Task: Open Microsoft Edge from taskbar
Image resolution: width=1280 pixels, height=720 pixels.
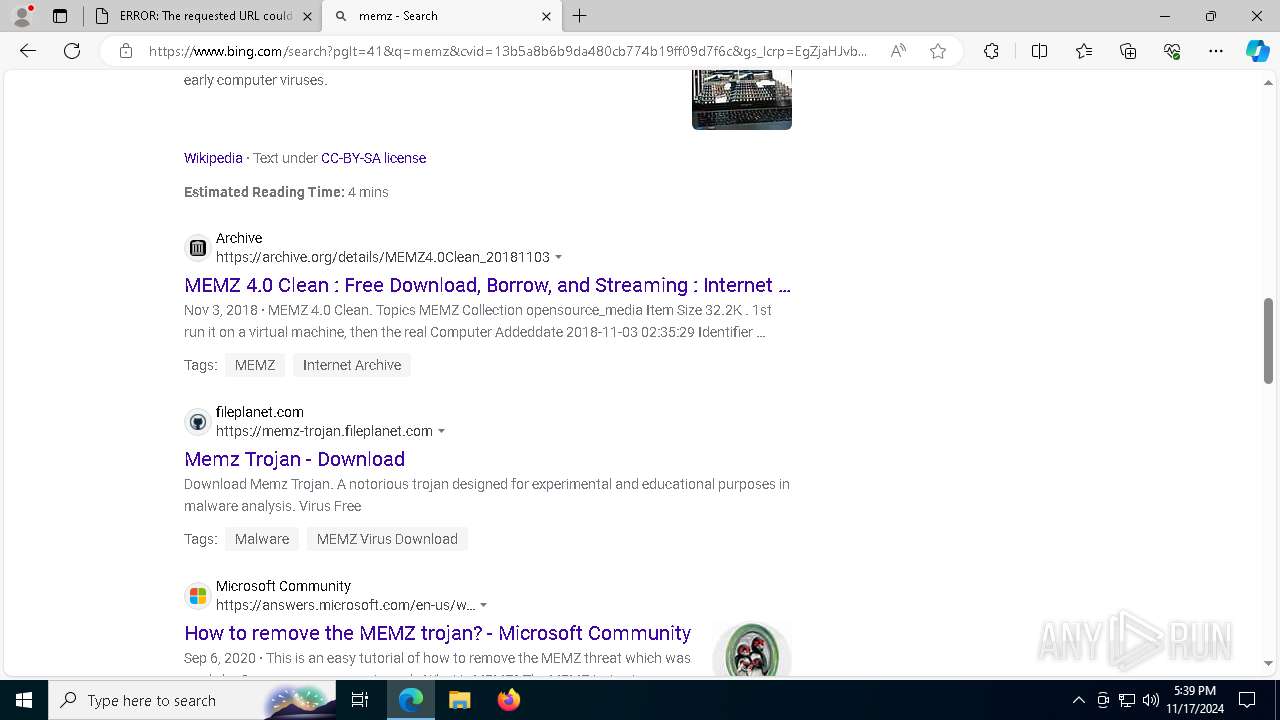Action: 411,700
